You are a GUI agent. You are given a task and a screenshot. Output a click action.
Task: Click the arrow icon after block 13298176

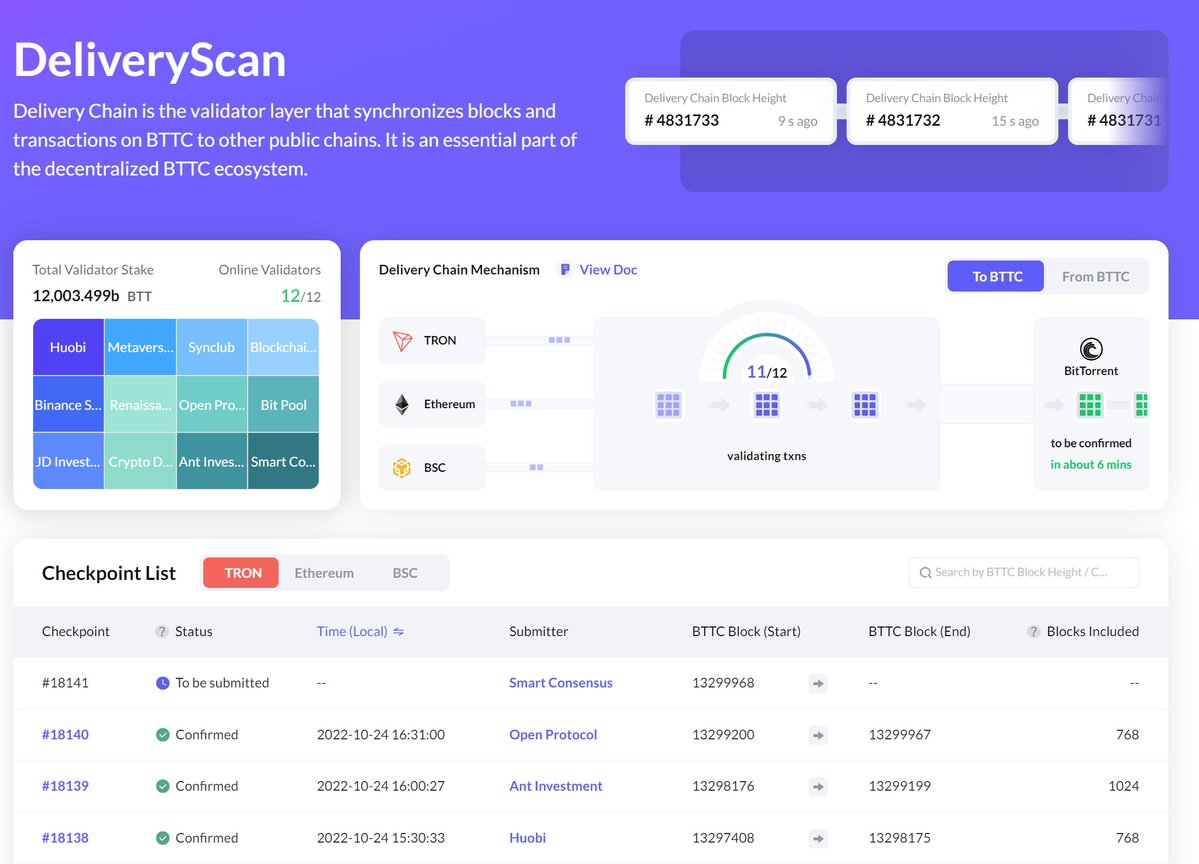[818, 787]
